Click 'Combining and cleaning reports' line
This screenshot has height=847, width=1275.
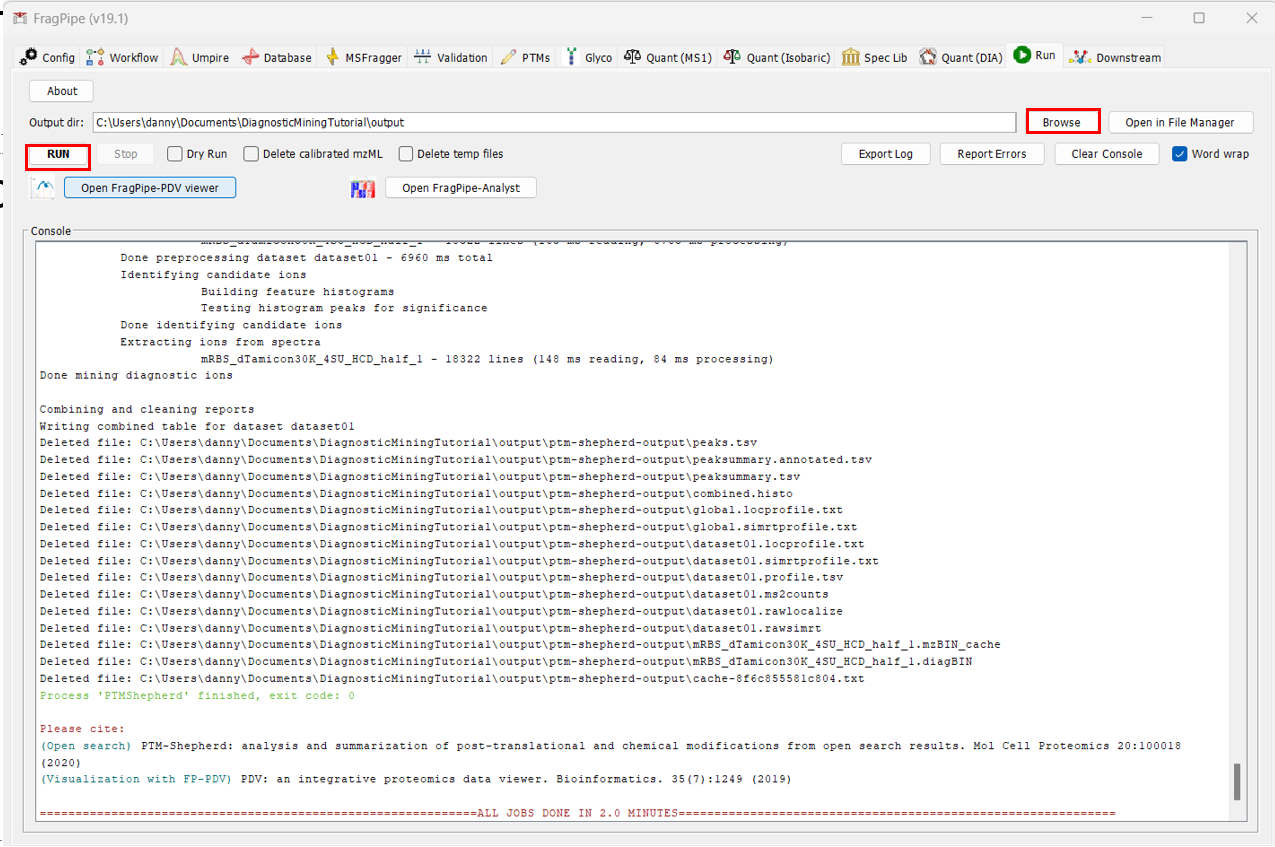point(147,409)
